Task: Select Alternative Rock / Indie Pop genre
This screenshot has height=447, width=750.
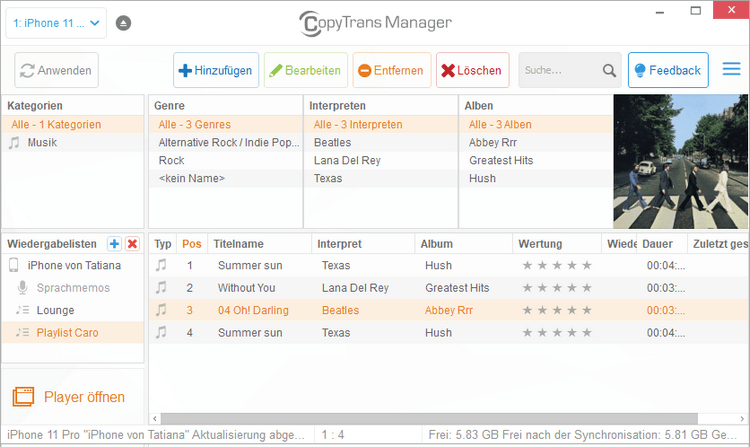Action: tap(225, 142)
